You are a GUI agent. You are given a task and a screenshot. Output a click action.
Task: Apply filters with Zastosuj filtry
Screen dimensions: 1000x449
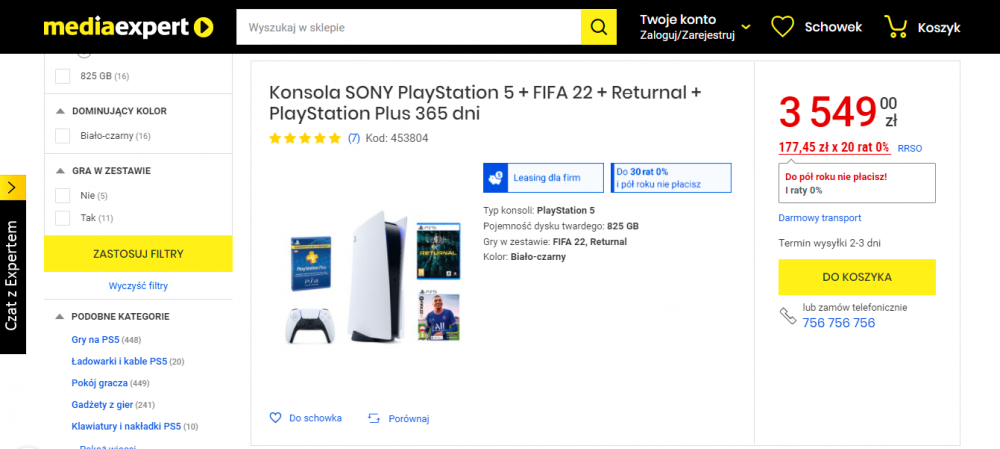(138, 254)
